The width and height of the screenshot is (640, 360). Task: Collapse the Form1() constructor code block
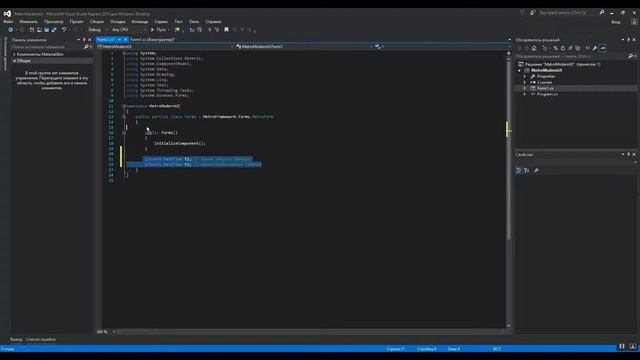[124, 133]
